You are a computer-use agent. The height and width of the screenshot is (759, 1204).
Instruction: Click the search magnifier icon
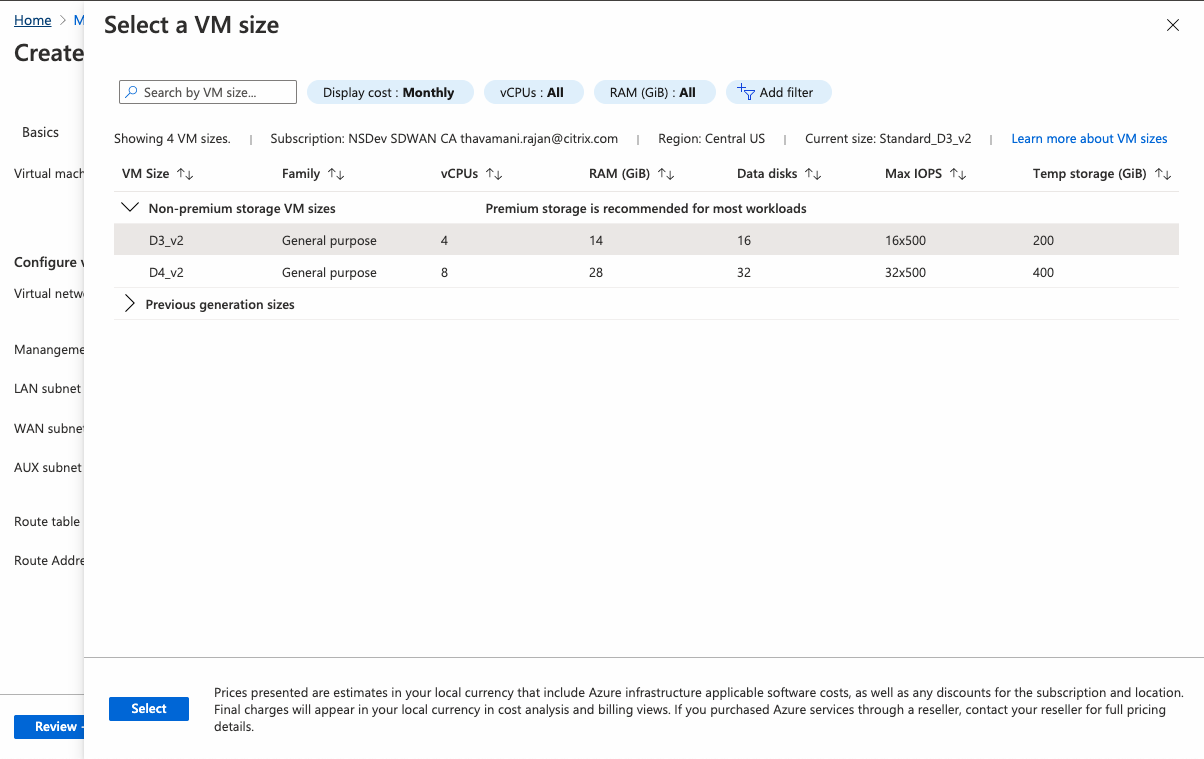pos(131,92)
